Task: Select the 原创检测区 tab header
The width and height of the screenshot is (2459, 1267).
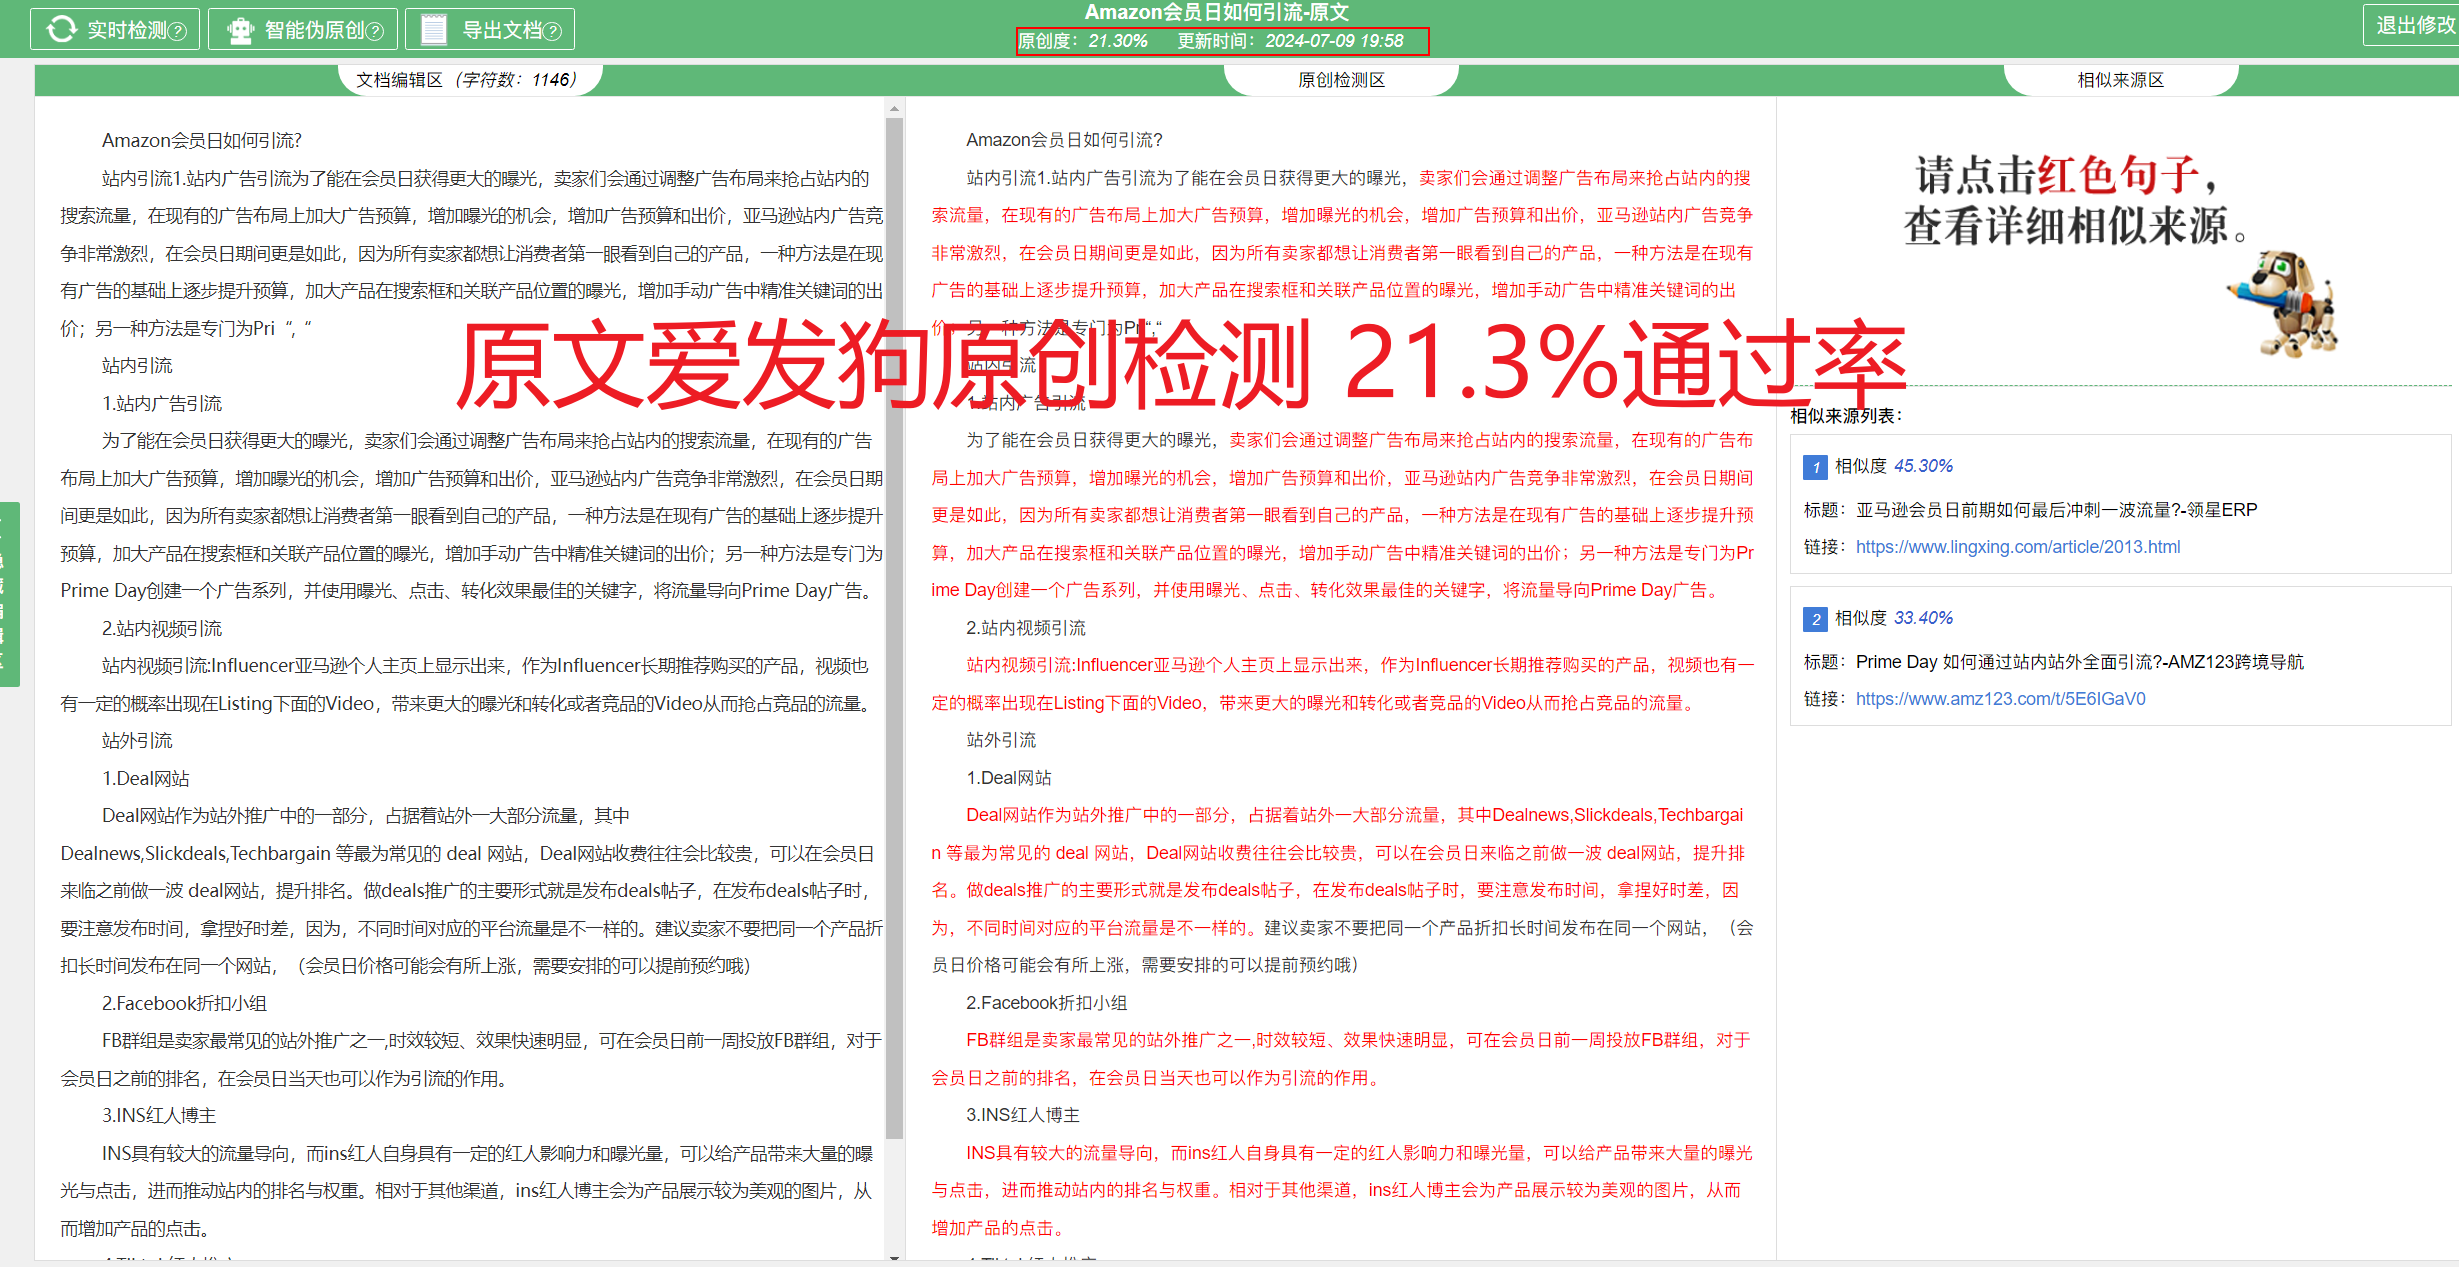Action: pyautogui.click(x=1341, y=80)
